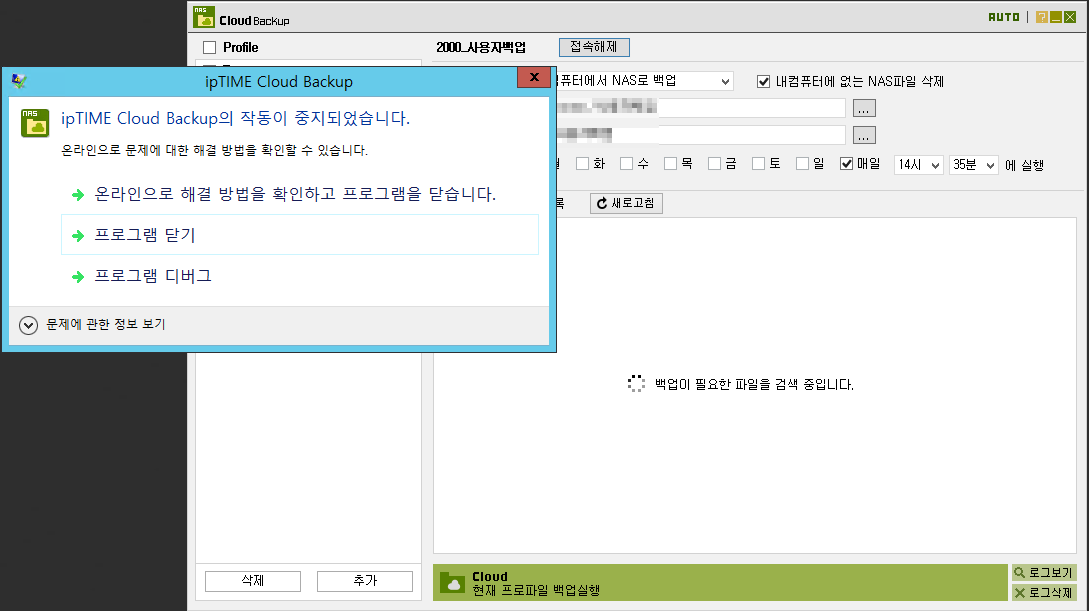This screenshot has height=611, width=1089.
Task: Open help via the question mark icon
Action: [x=1041, y=17]
